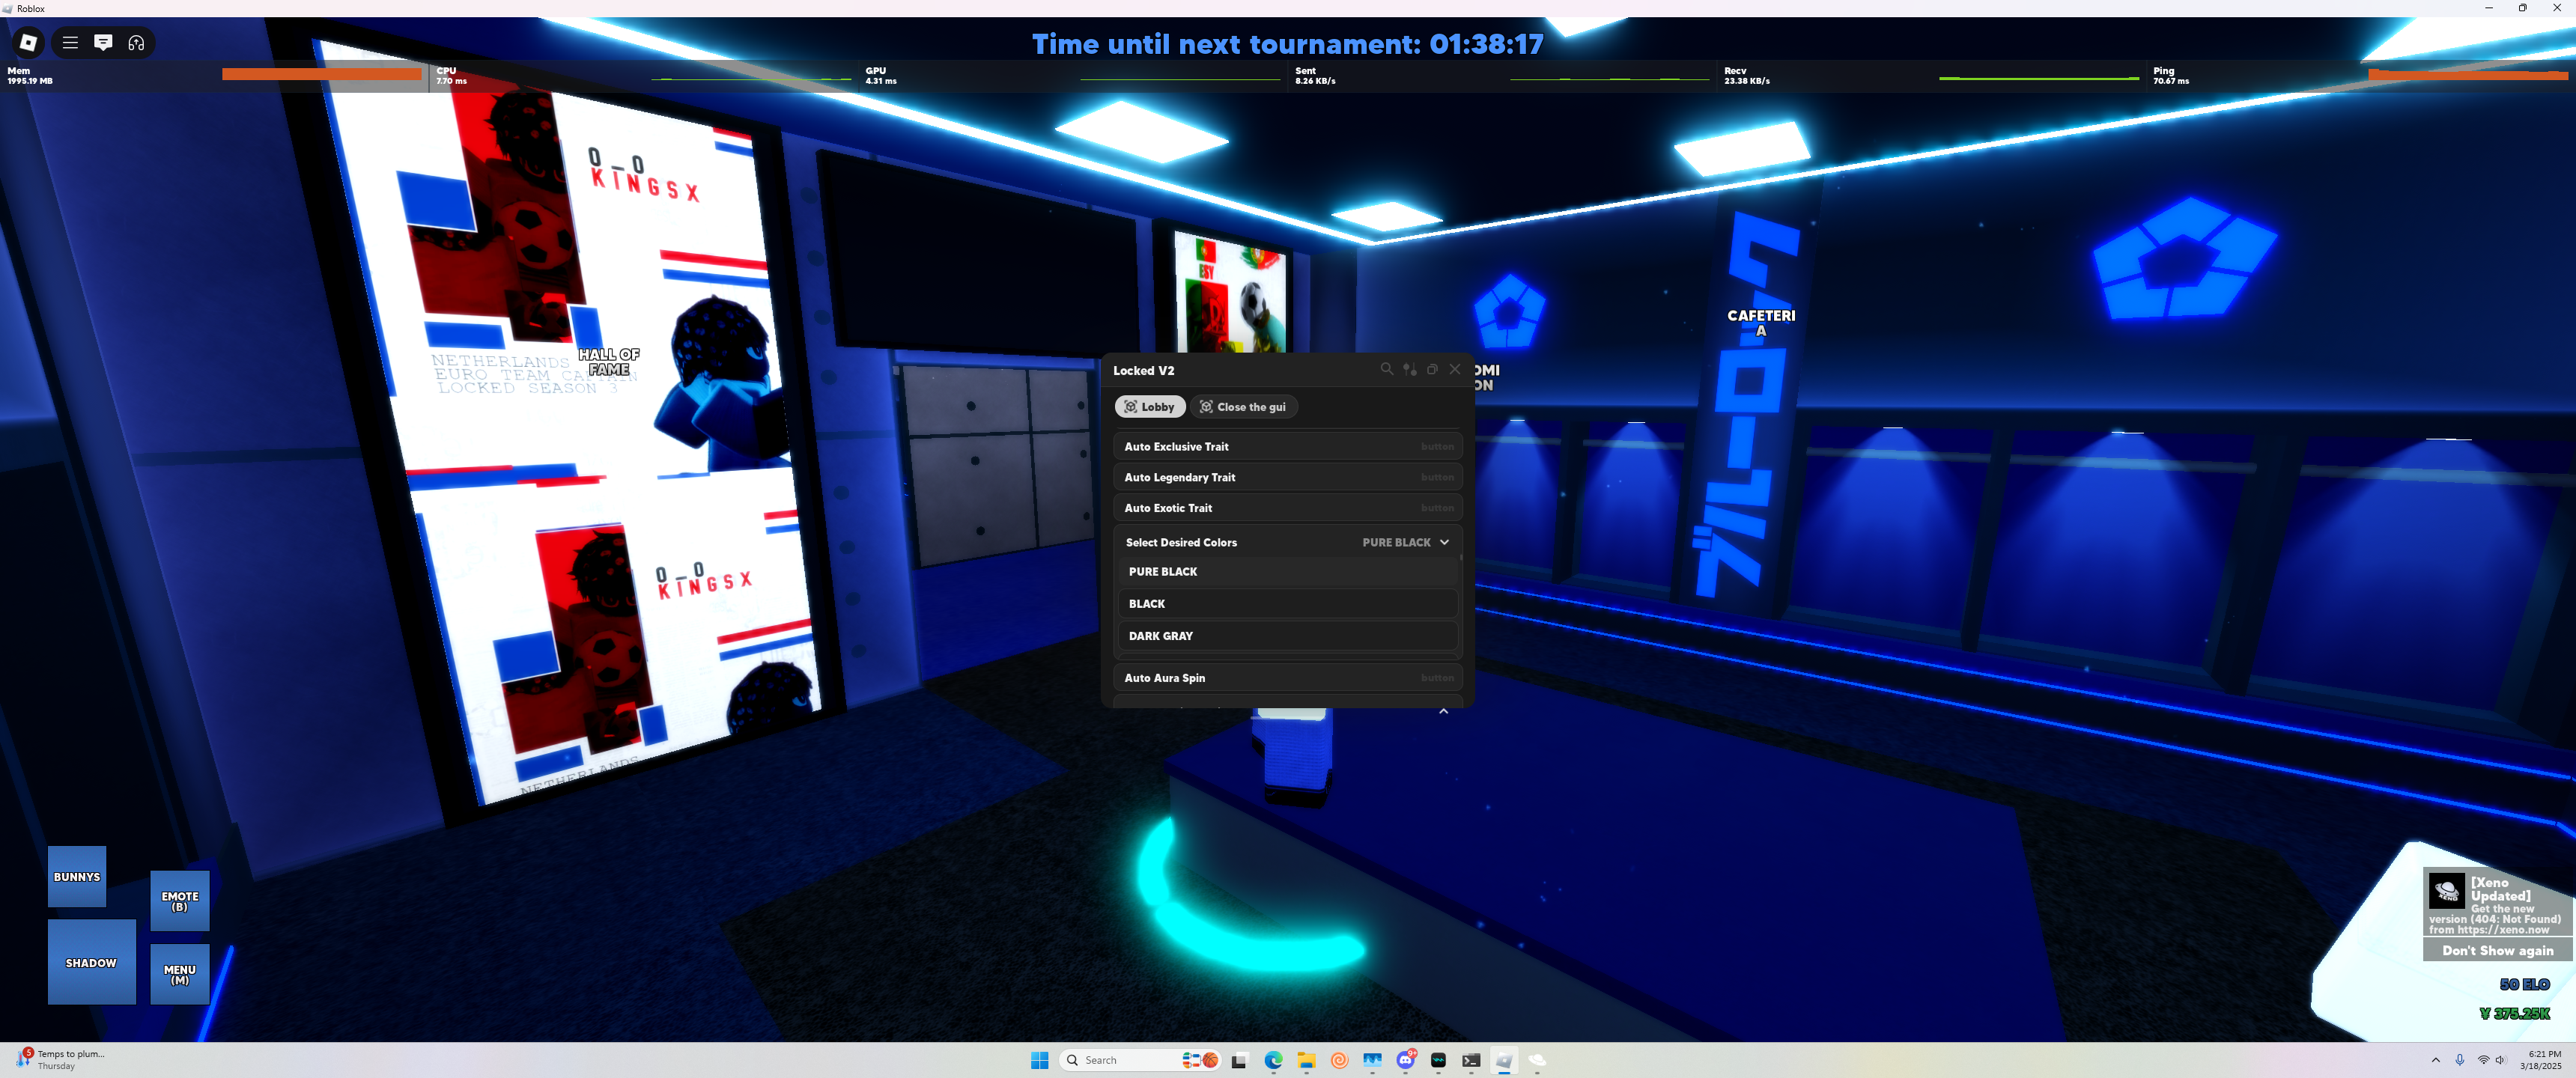Click the Auto Exotic Trait button
This screenshot has height=1078, width=2576.
(x=1287, y=508)
